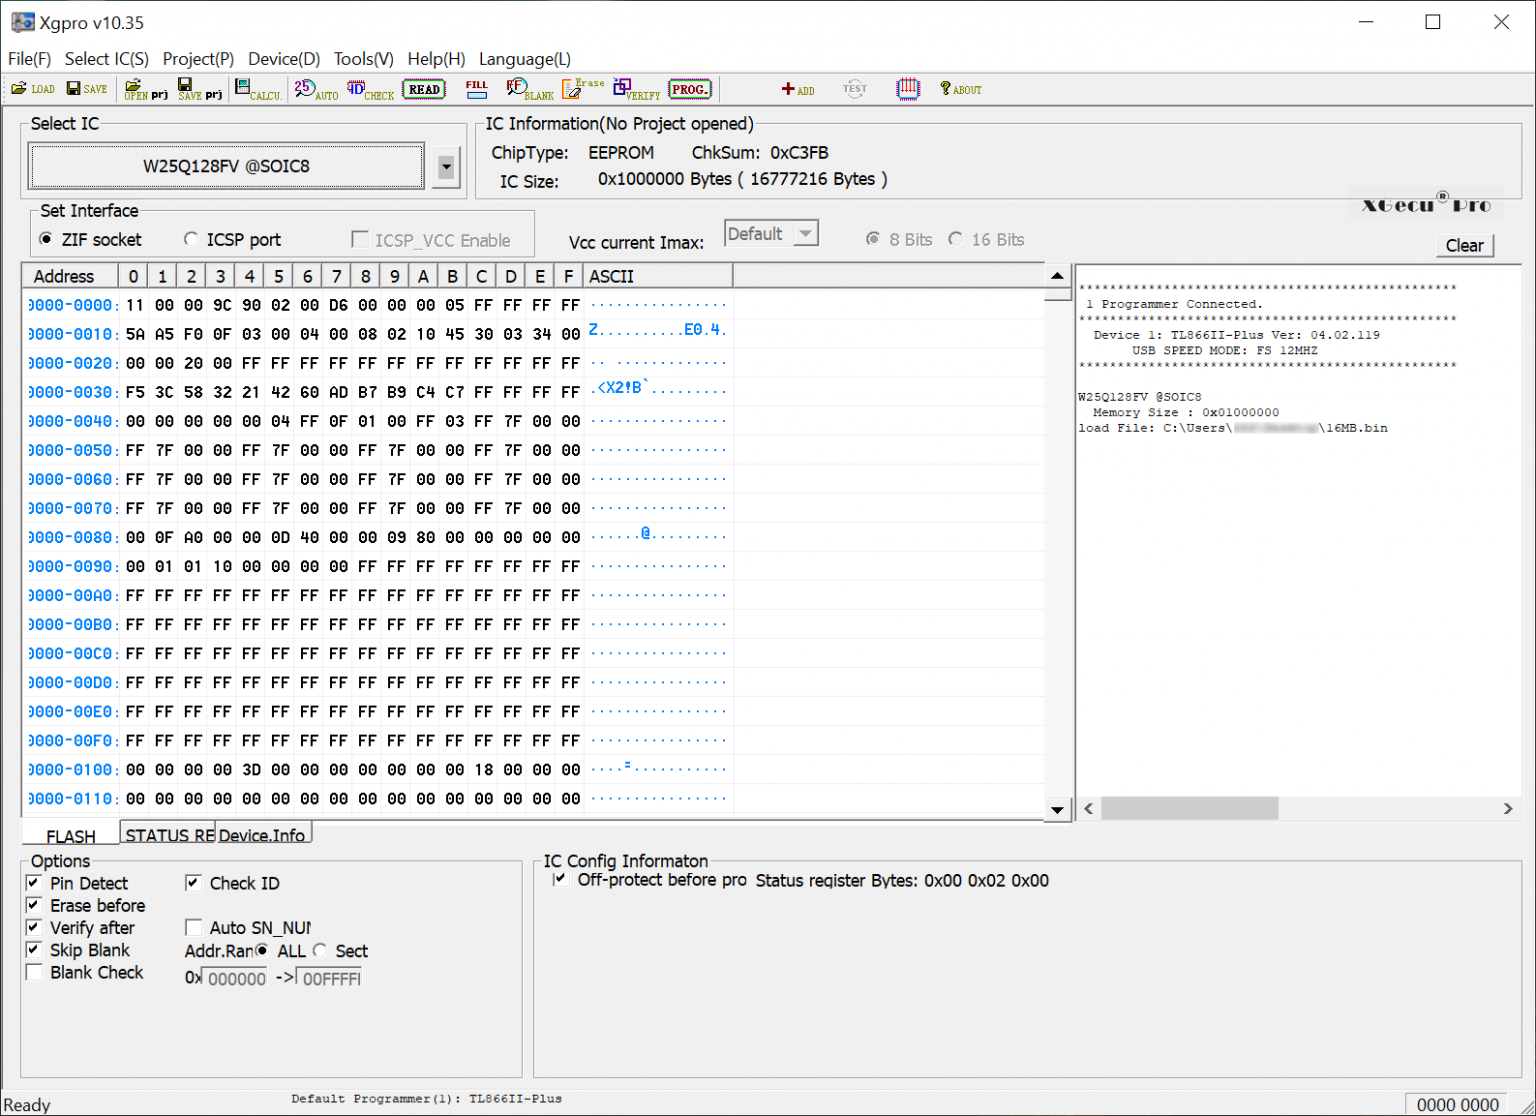The height and width of the screenshot is (1116, 1536).
Task: Open the File(F) menu
Action: [x=29, y=59]
